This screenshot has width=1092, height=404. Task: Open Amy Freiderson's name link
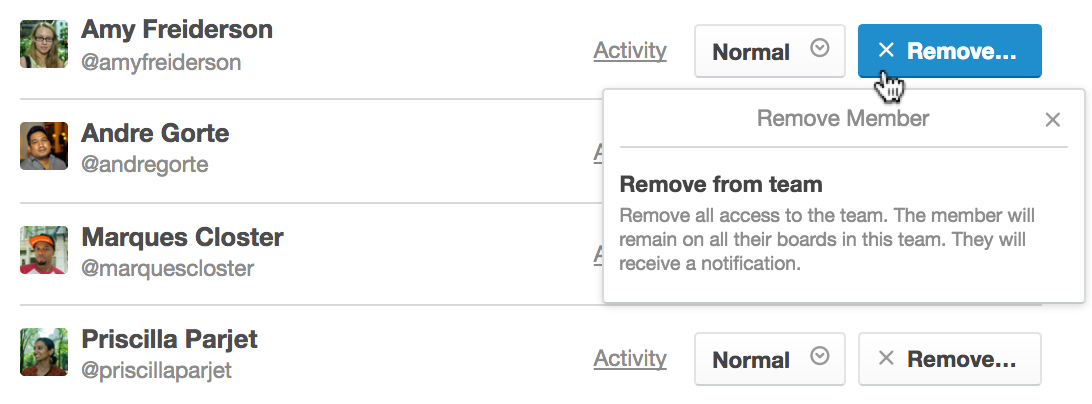click(x=177, y=29)
